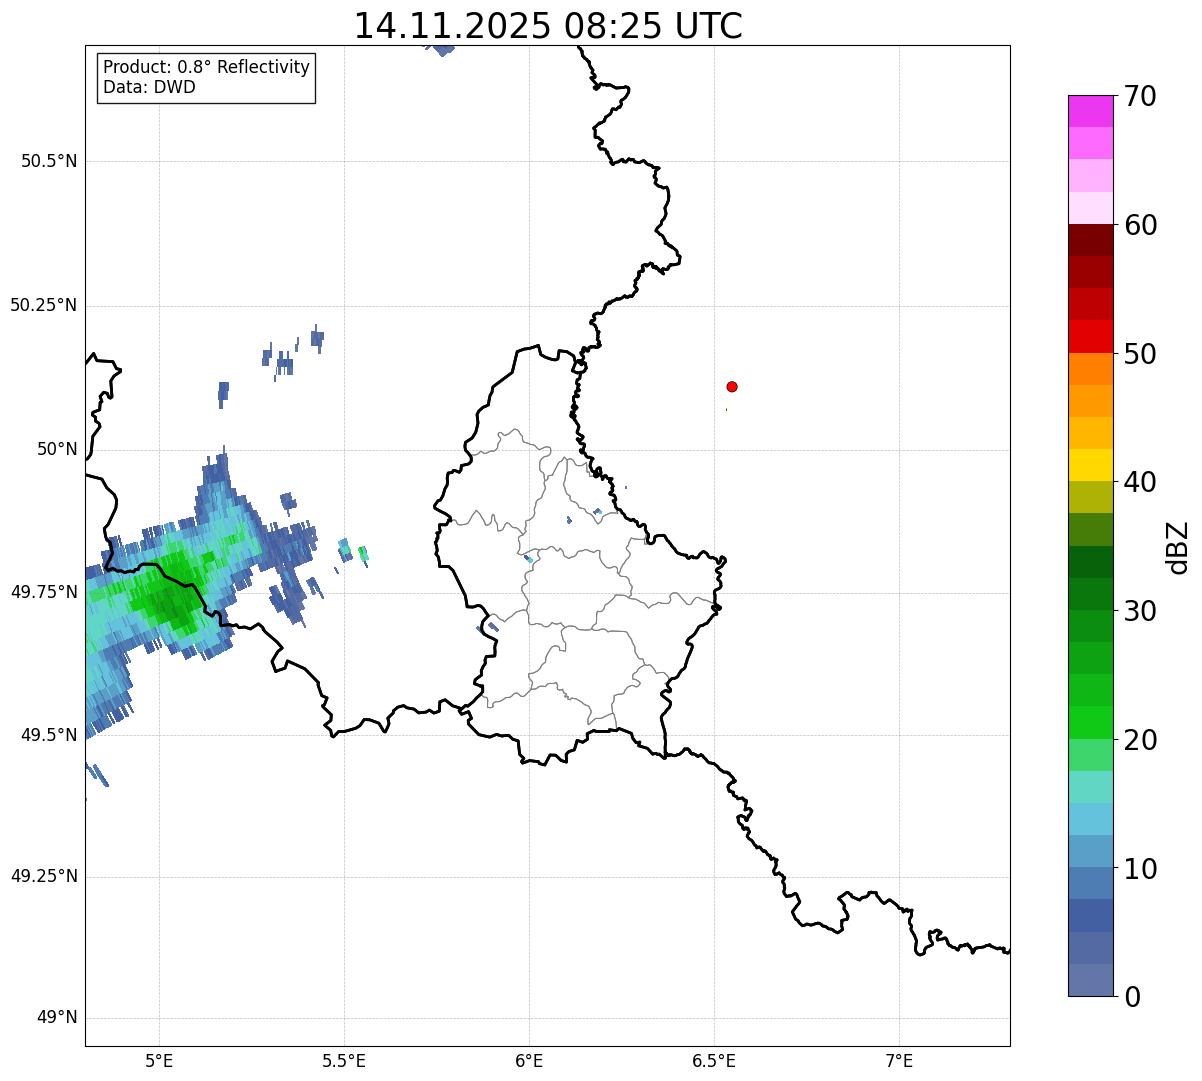Image resolution: width=1202 pixels, height=1081 pixels.
Task: Click the colorbar tick label '10'
Action: click(1140, 868)
